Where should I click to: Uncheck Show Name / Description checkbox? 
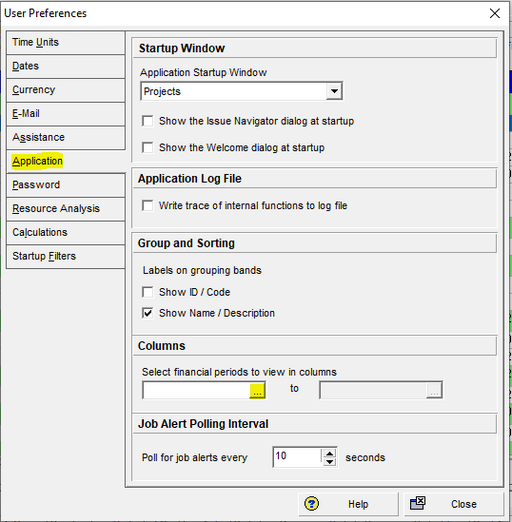[147, 313]
